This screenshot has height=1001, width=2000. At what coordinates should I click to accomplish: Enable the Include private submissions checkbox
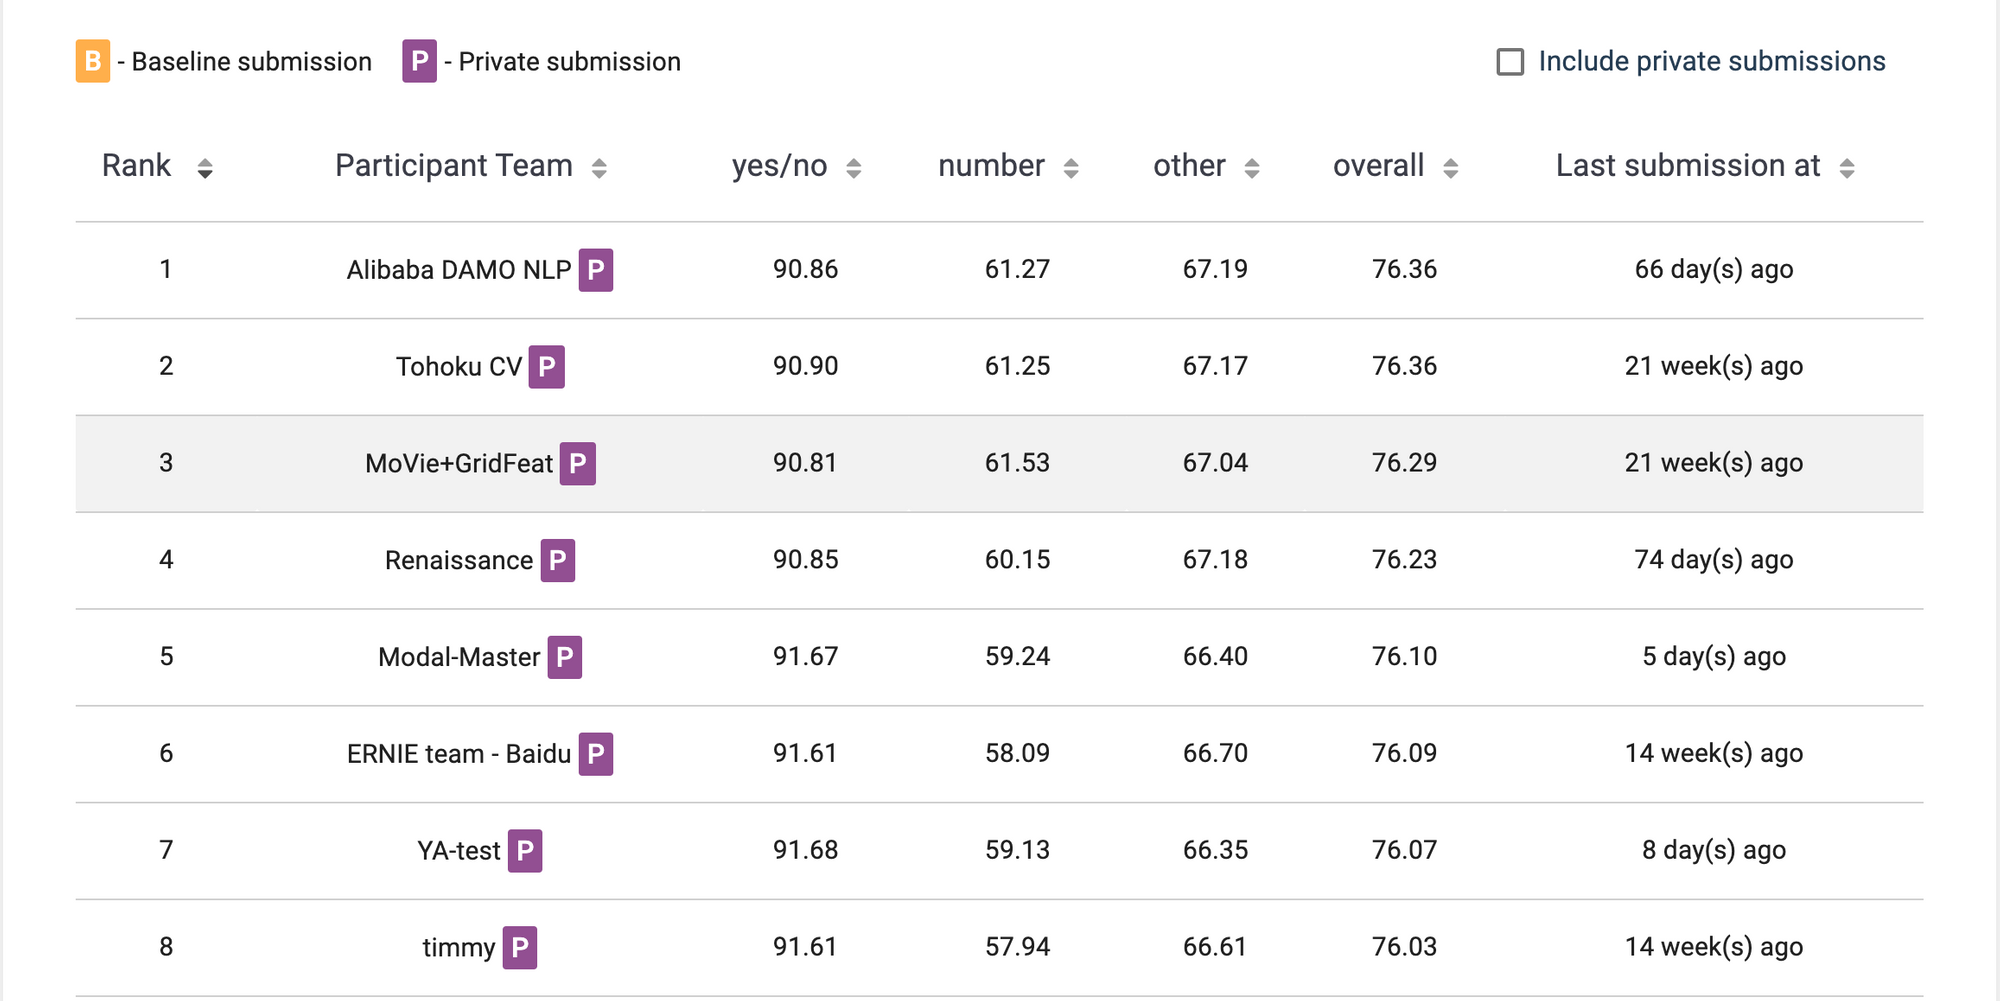[x=1510, y=61]
